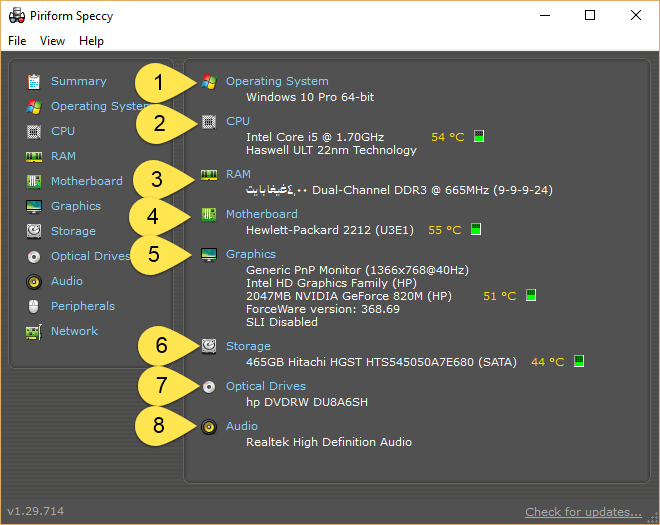The width and height of the screenshot is (660, 525).
Task: Select Summary in the sidebar
Action: tap(79, 81)
